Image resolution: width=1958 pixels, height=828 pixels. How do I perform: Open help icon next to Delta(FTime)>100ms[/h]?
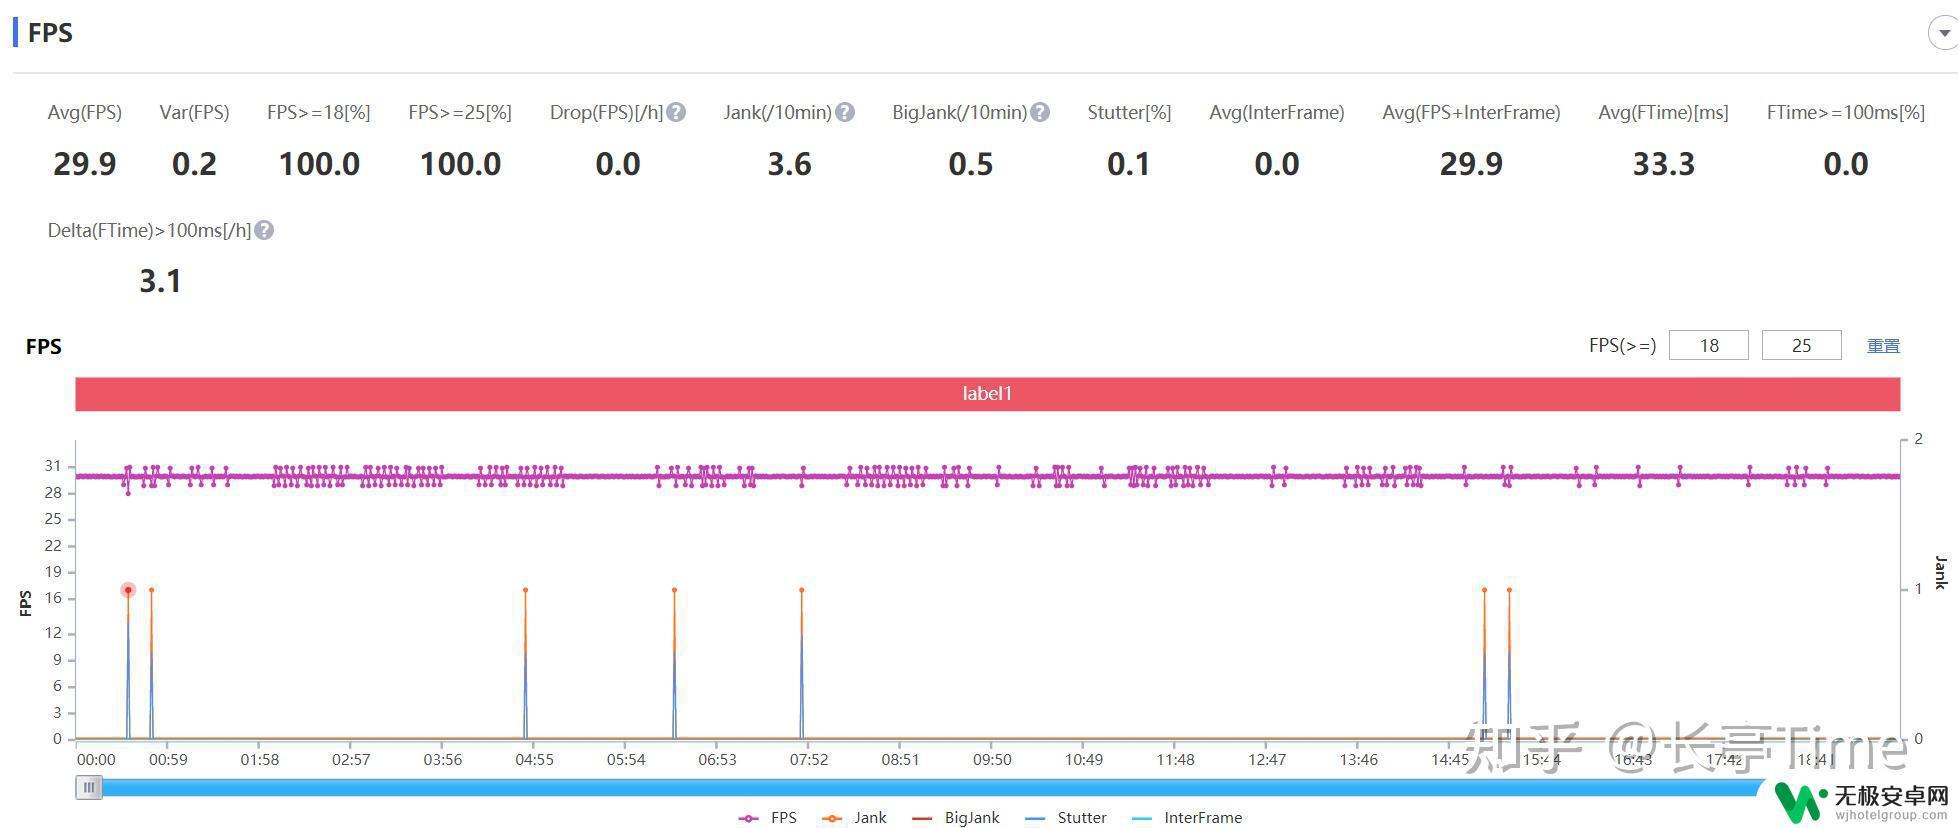point(264,231)
